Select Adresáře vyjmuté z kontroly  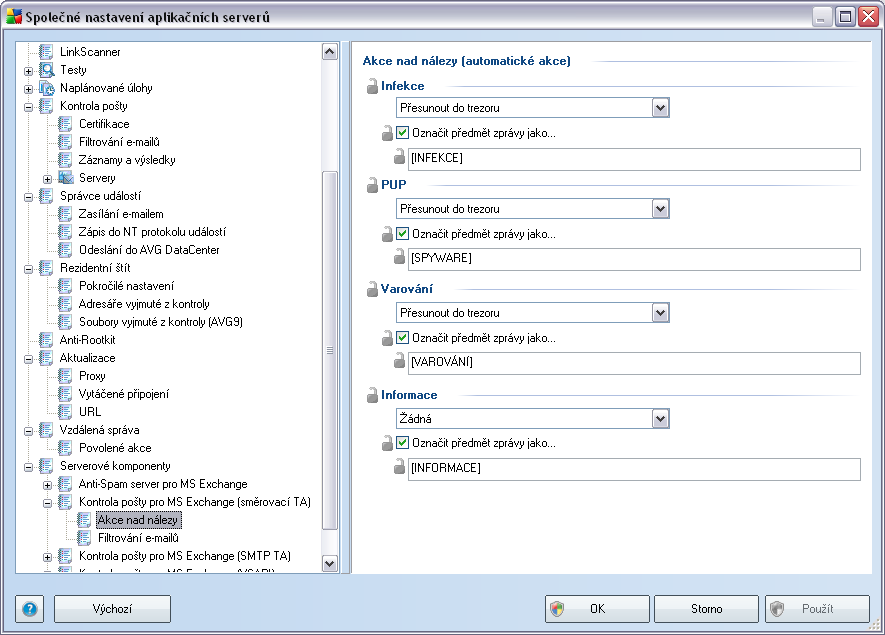(144, 304)
